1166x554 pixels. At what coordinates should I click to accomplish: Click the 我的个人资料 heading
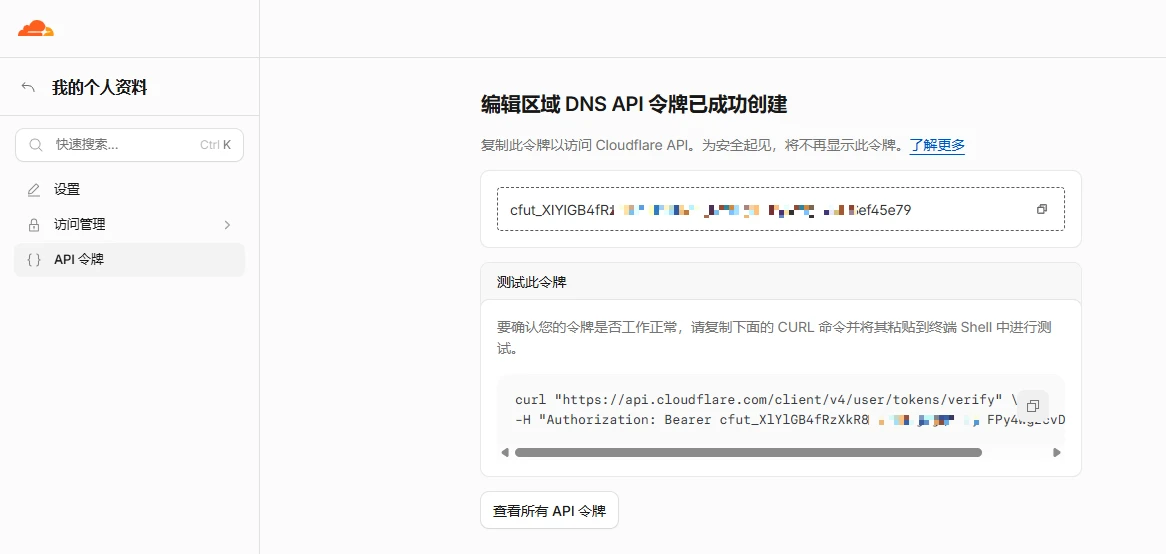(100, 88)
